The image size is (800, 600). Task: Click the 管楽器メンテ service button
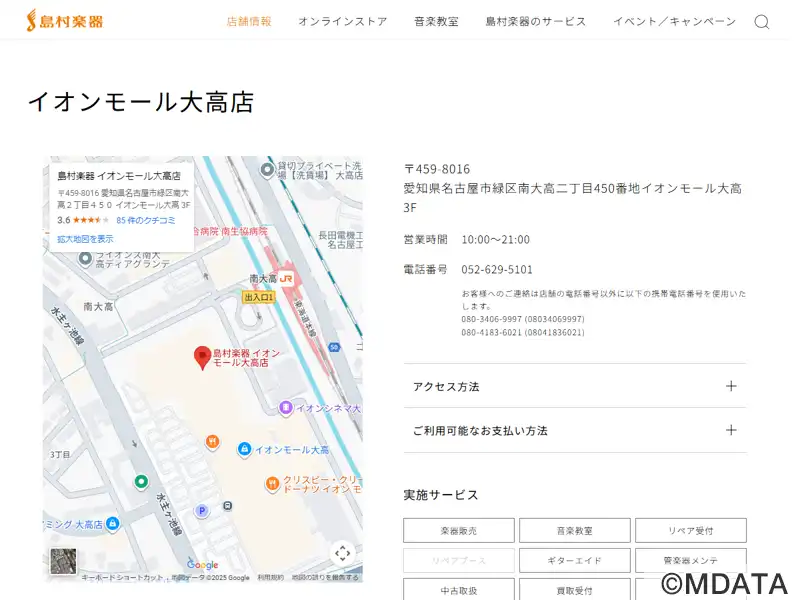(691, 560)
